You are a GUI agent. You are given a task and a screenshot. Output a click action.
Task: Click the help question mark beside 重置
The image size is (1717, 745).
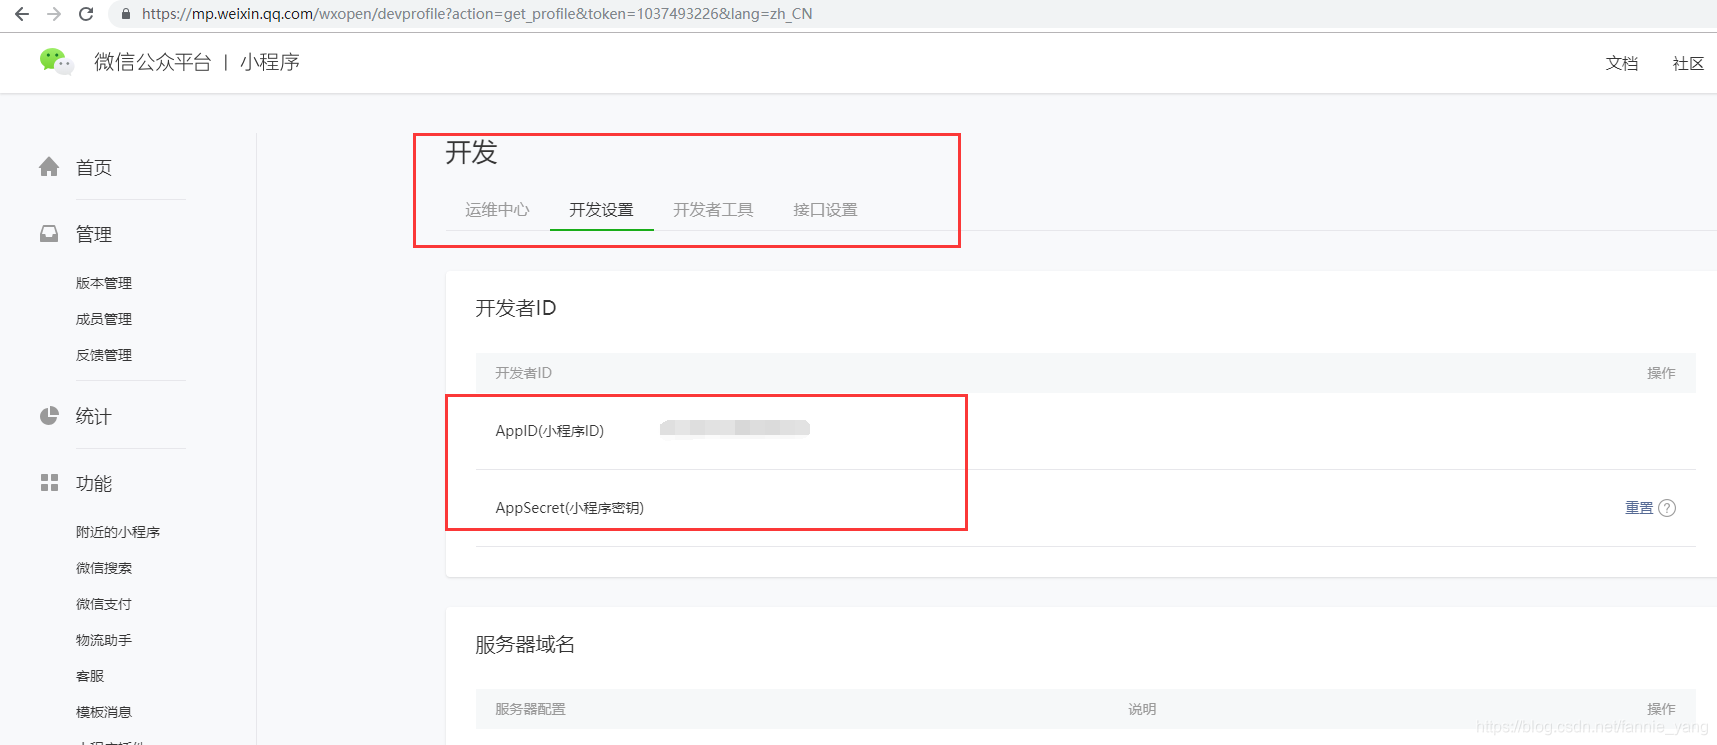(x=1667, y=508)
